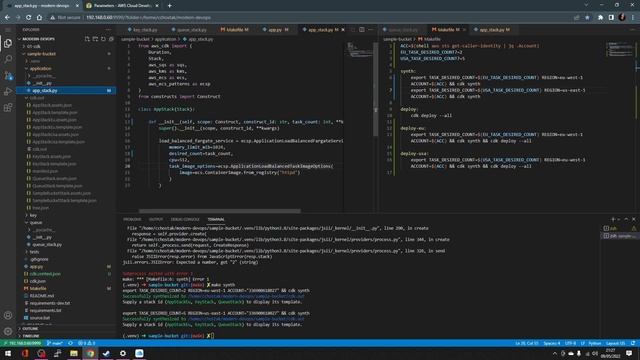The height and width of the screenshot is (360, 640).
Task: Open the DEBUG CONSOLE panel tab
Action: (185, 219)
